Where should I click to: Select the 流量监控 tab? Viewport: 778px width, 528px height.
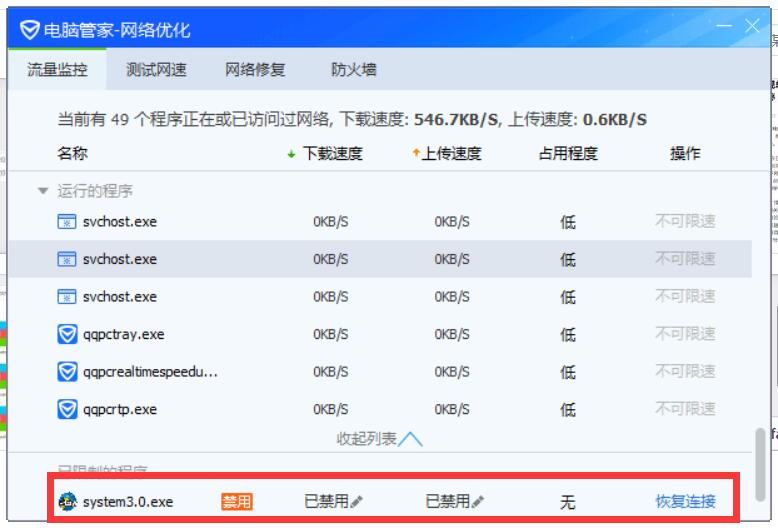(57, 69)
